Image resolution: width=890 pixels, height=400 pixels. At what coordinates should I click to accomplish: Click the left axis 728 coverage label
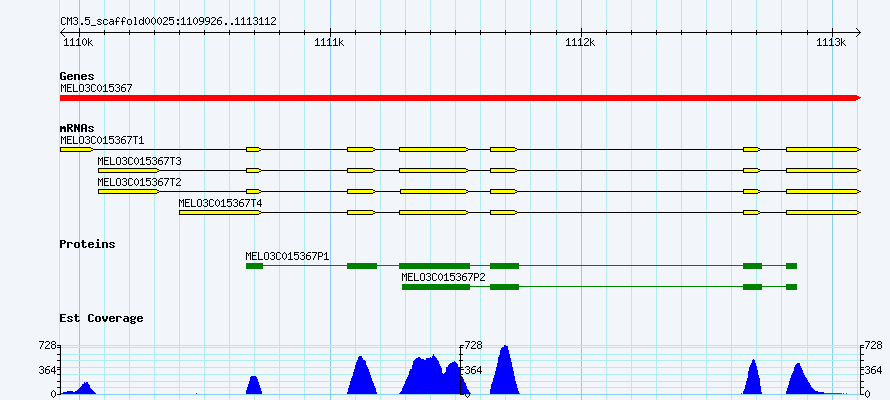pos(48,346)
